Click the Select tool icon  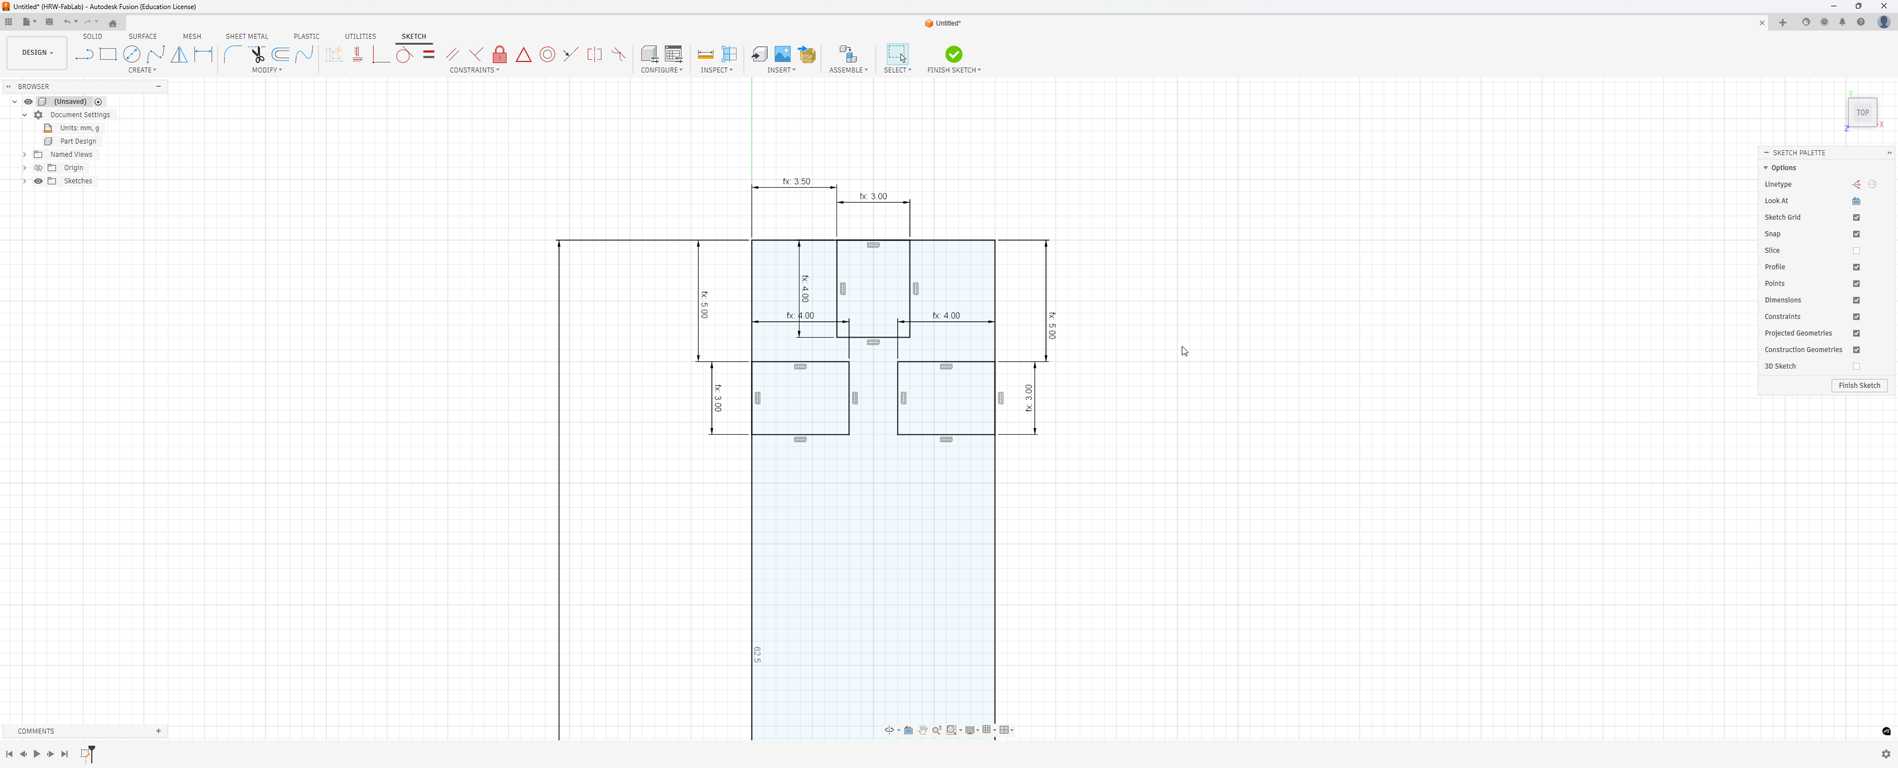tap(897, 54)
